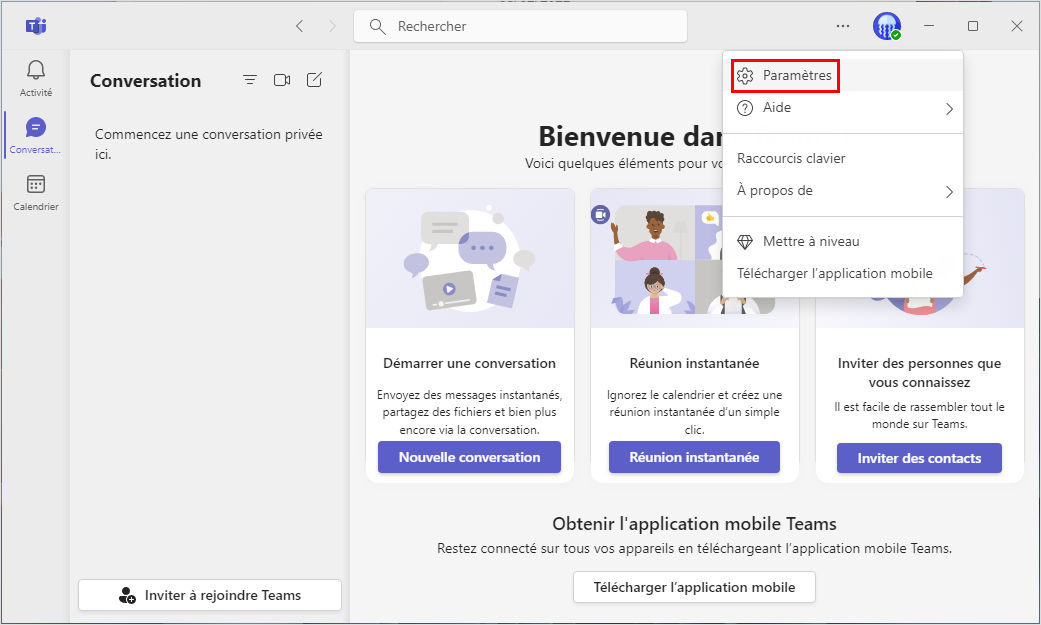Click the chat illustration in first card
This screenshot has height=625, width=1041.
469,259
